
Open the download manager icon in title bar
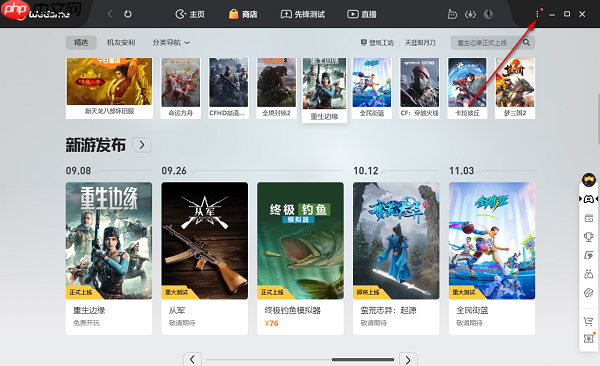click(470, 14)
